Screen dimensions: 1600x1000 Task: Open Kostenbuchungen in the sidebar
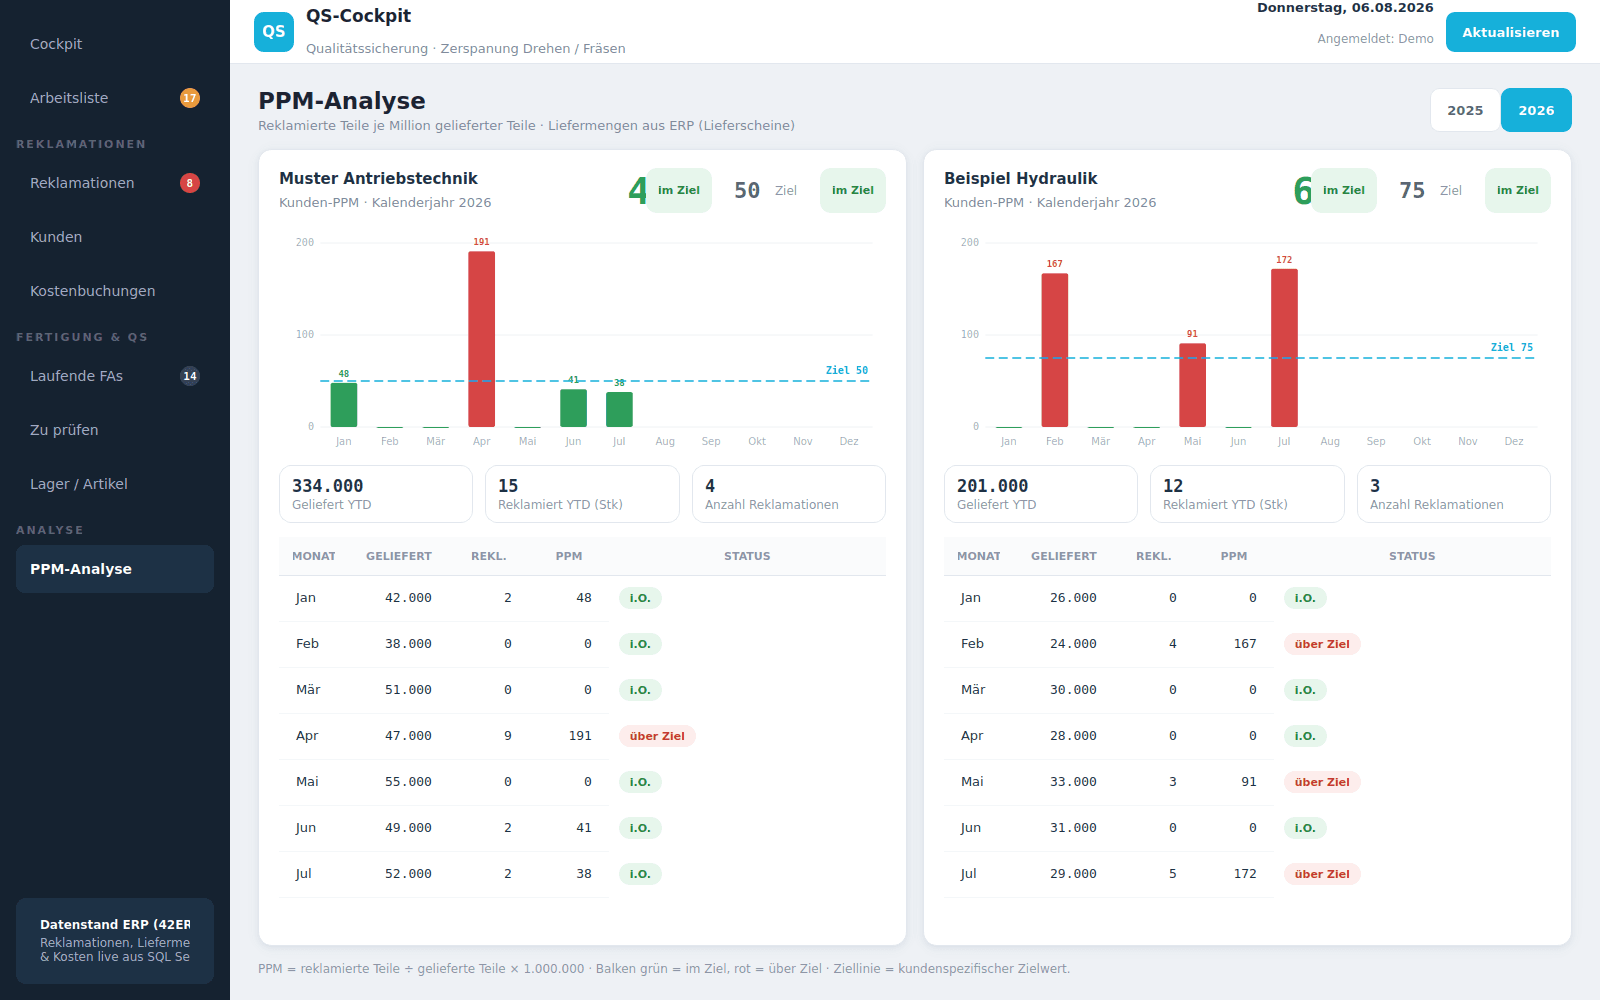click(x=115, y=291)
